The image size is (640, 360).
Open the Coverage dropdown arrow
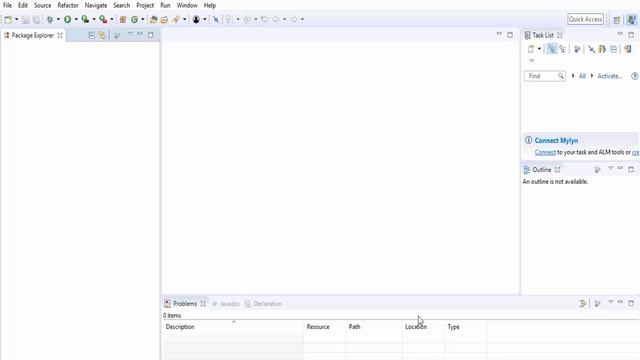pos(94,20)
